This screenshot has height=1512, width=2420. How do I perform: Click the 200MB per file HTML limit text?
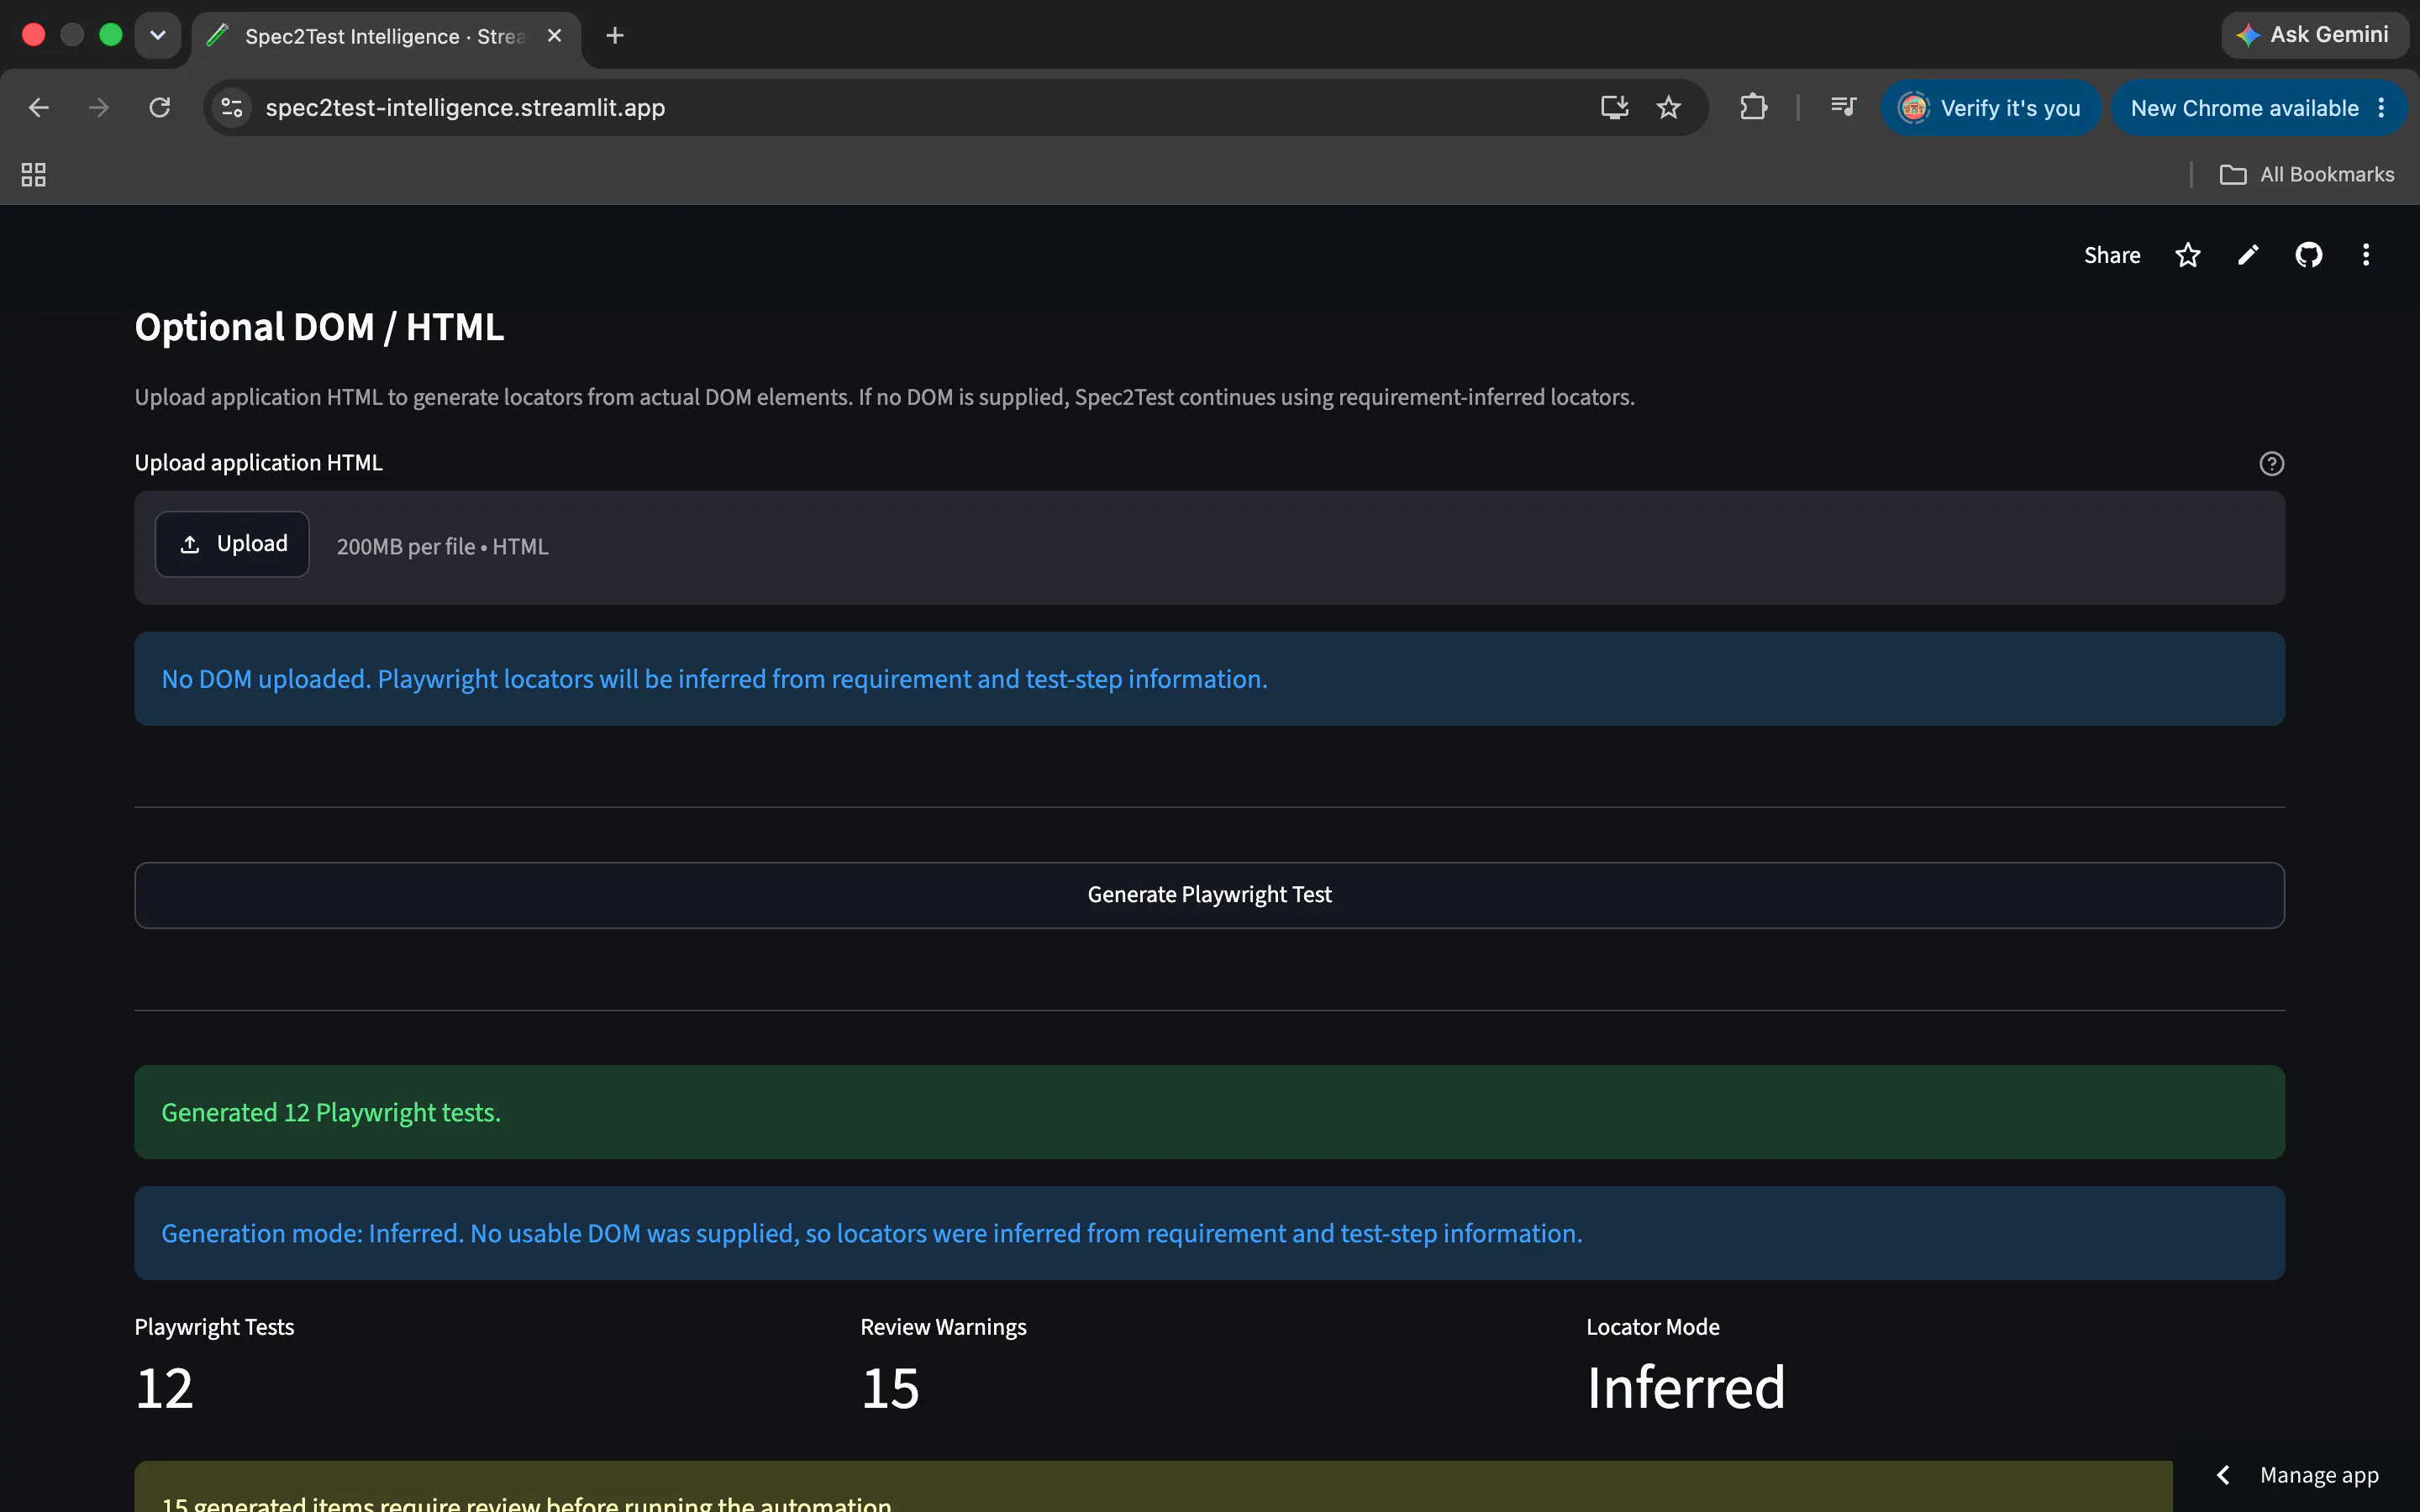click(x=442, y=547)
